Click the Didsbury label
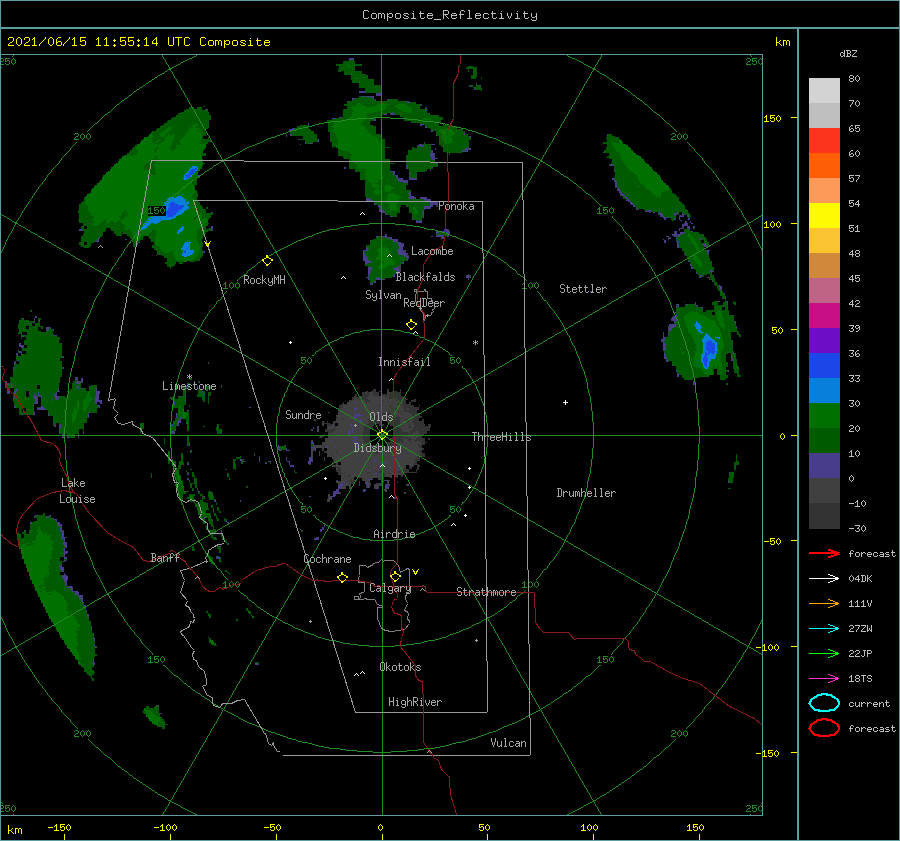The width and height of the screenshot is (900, 841). tap(377, 448)
